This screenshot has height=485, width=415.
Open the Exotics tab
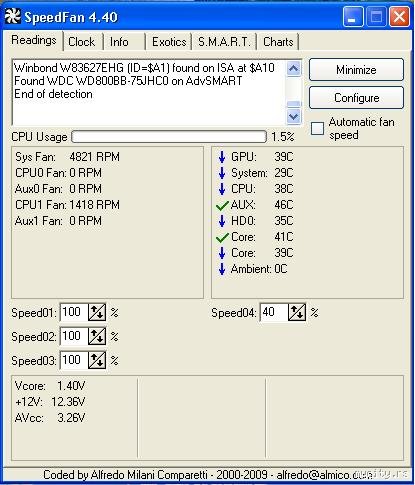coord(169,42)
